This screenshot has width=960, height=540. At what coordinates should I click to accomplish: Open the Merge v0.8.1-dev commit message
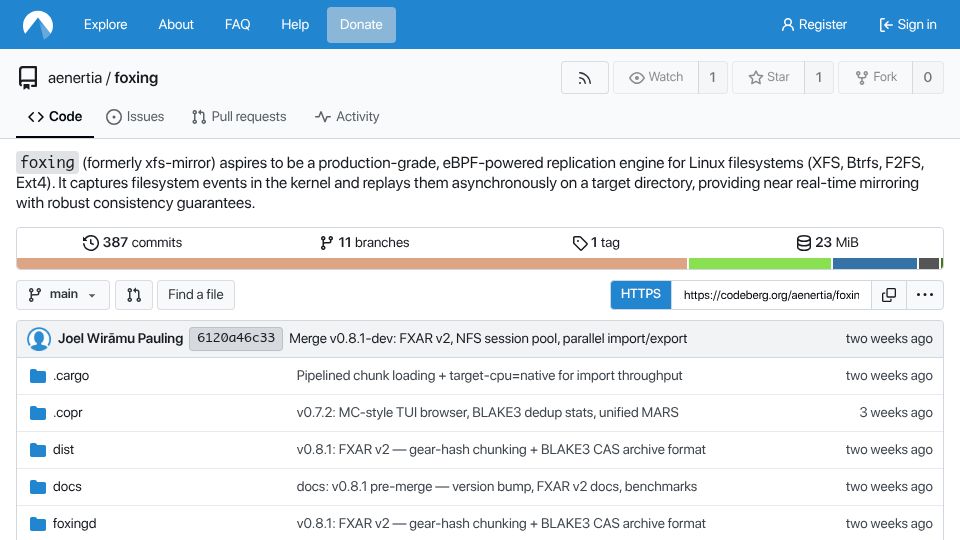488,339
